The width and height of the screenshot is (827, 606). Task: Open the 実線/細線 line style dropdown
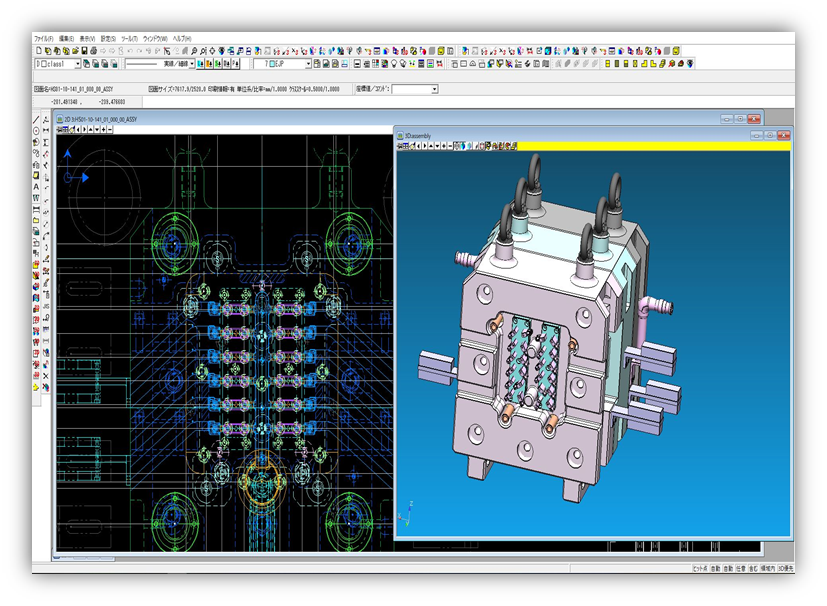tap(192, 63)
